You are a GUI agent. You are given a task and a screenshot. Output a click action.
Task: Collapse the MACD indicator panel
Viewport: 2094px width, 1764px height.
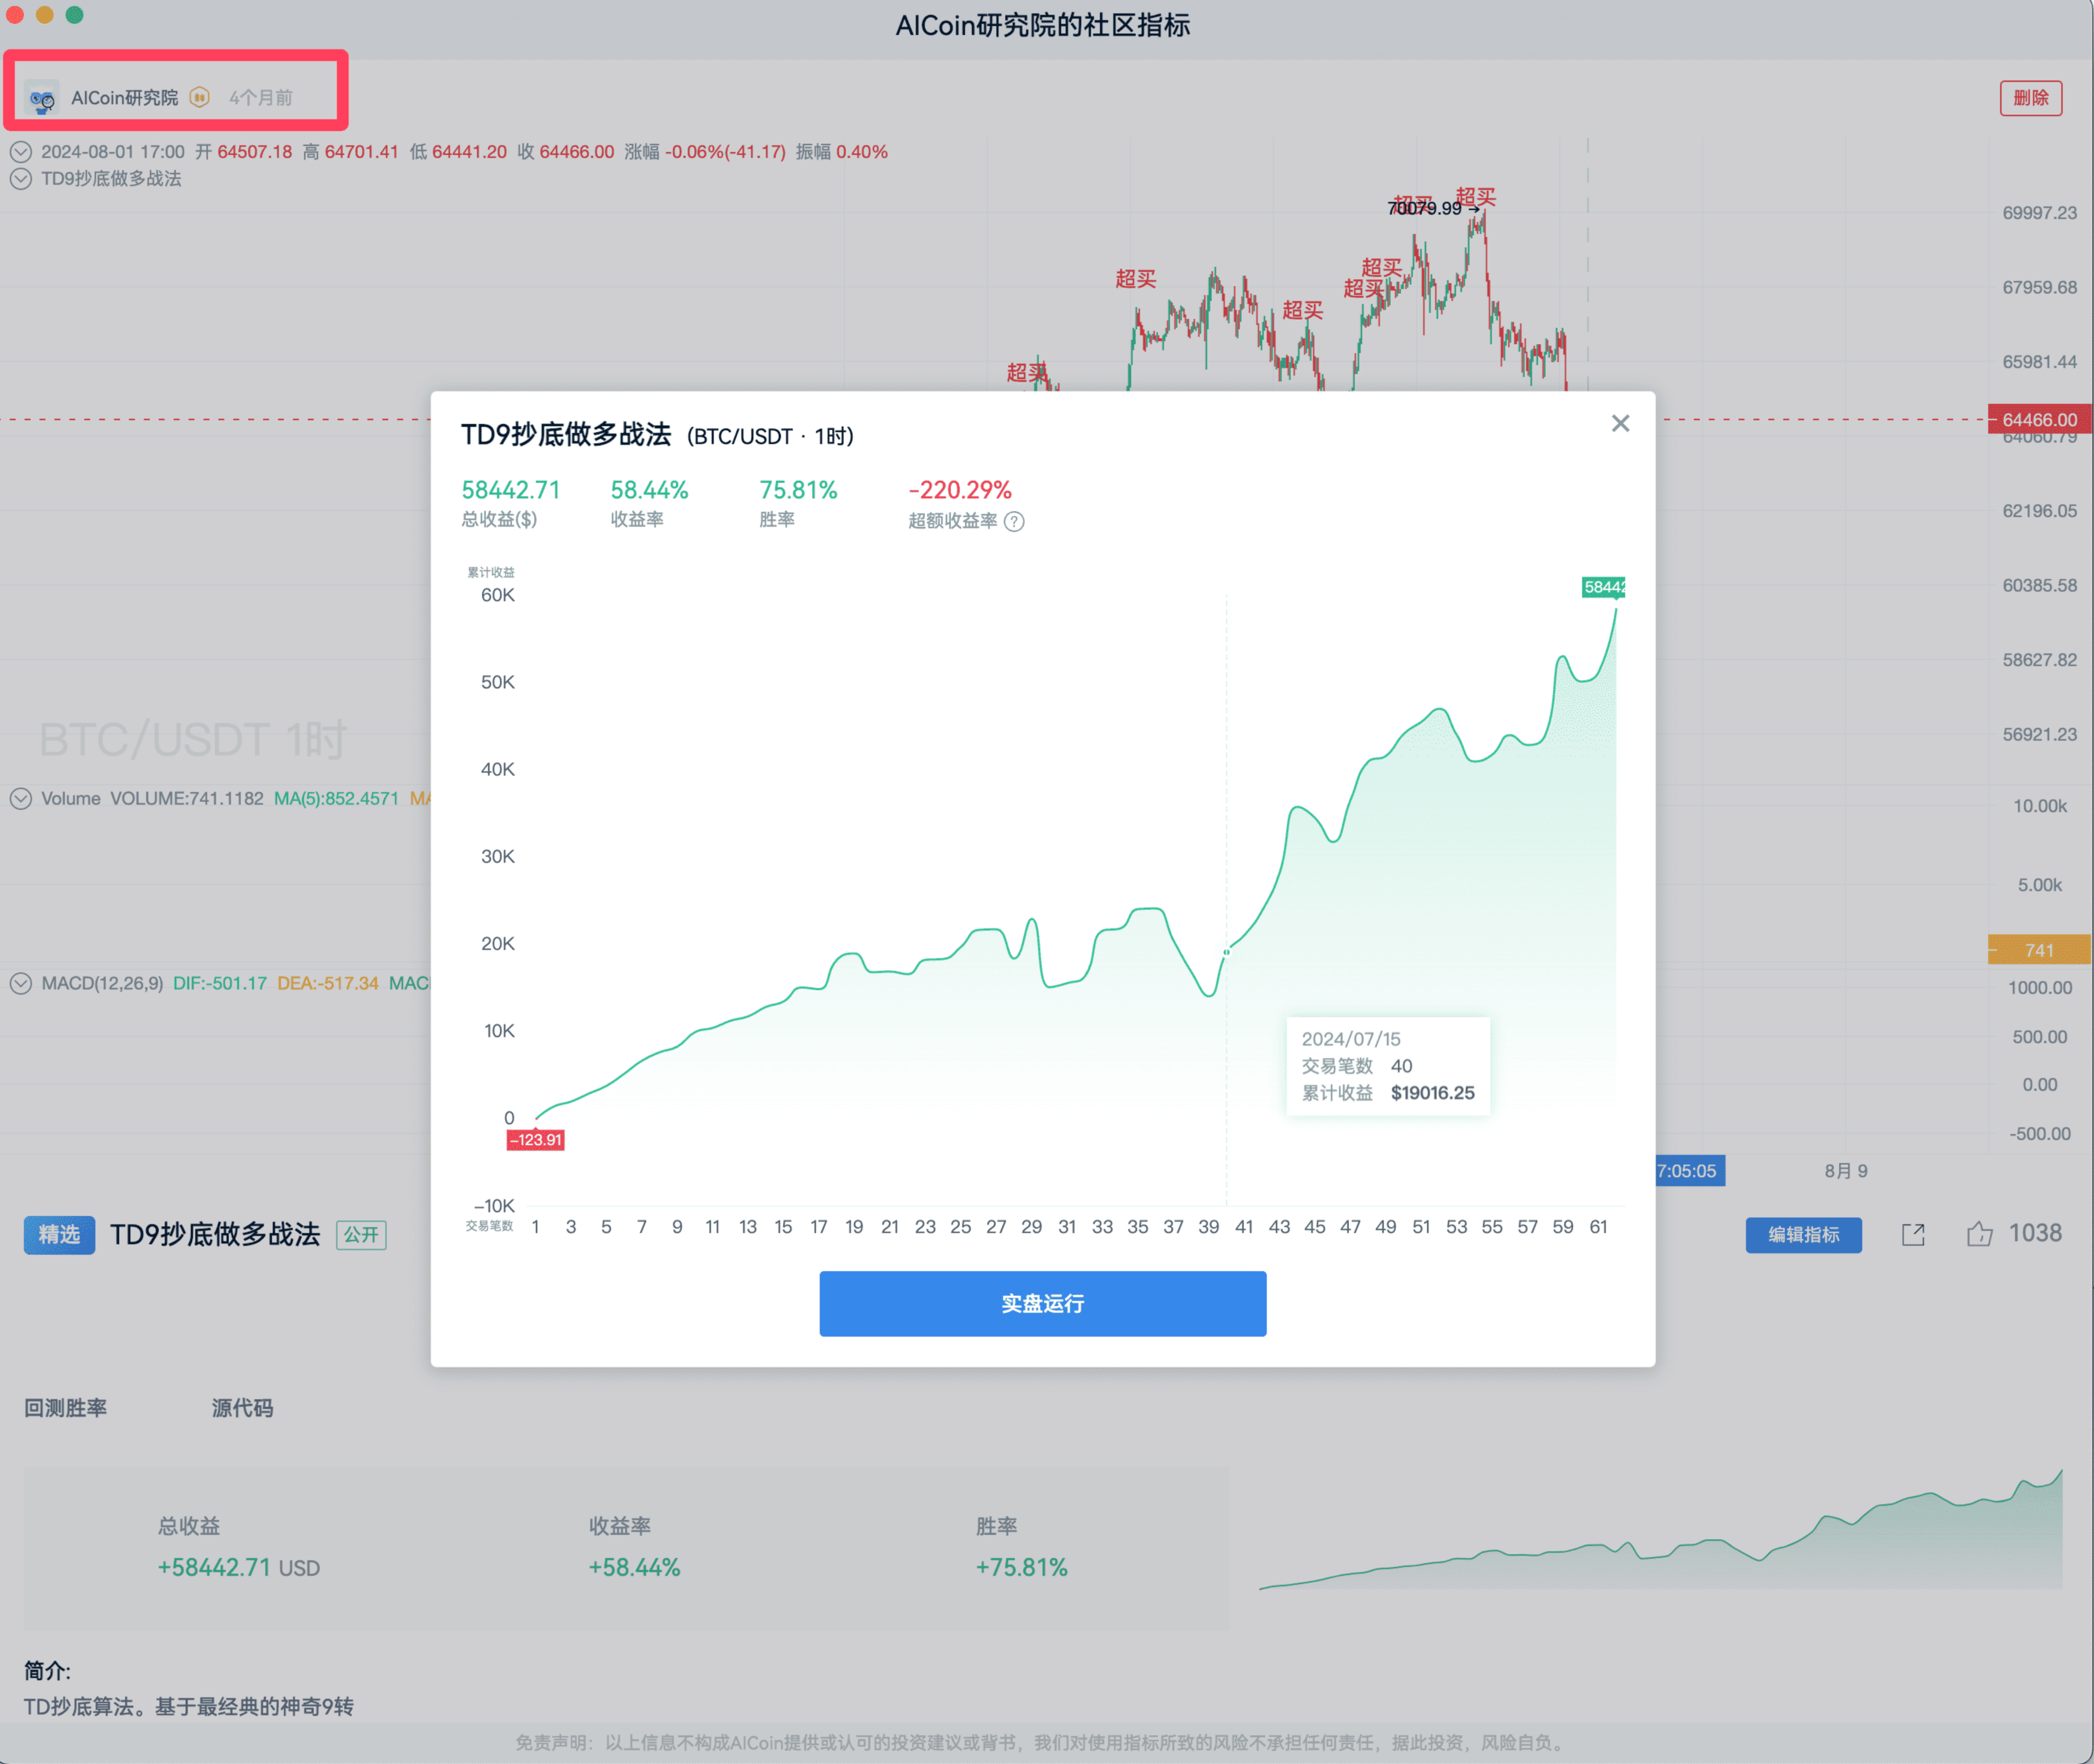[x=20, y=983]
